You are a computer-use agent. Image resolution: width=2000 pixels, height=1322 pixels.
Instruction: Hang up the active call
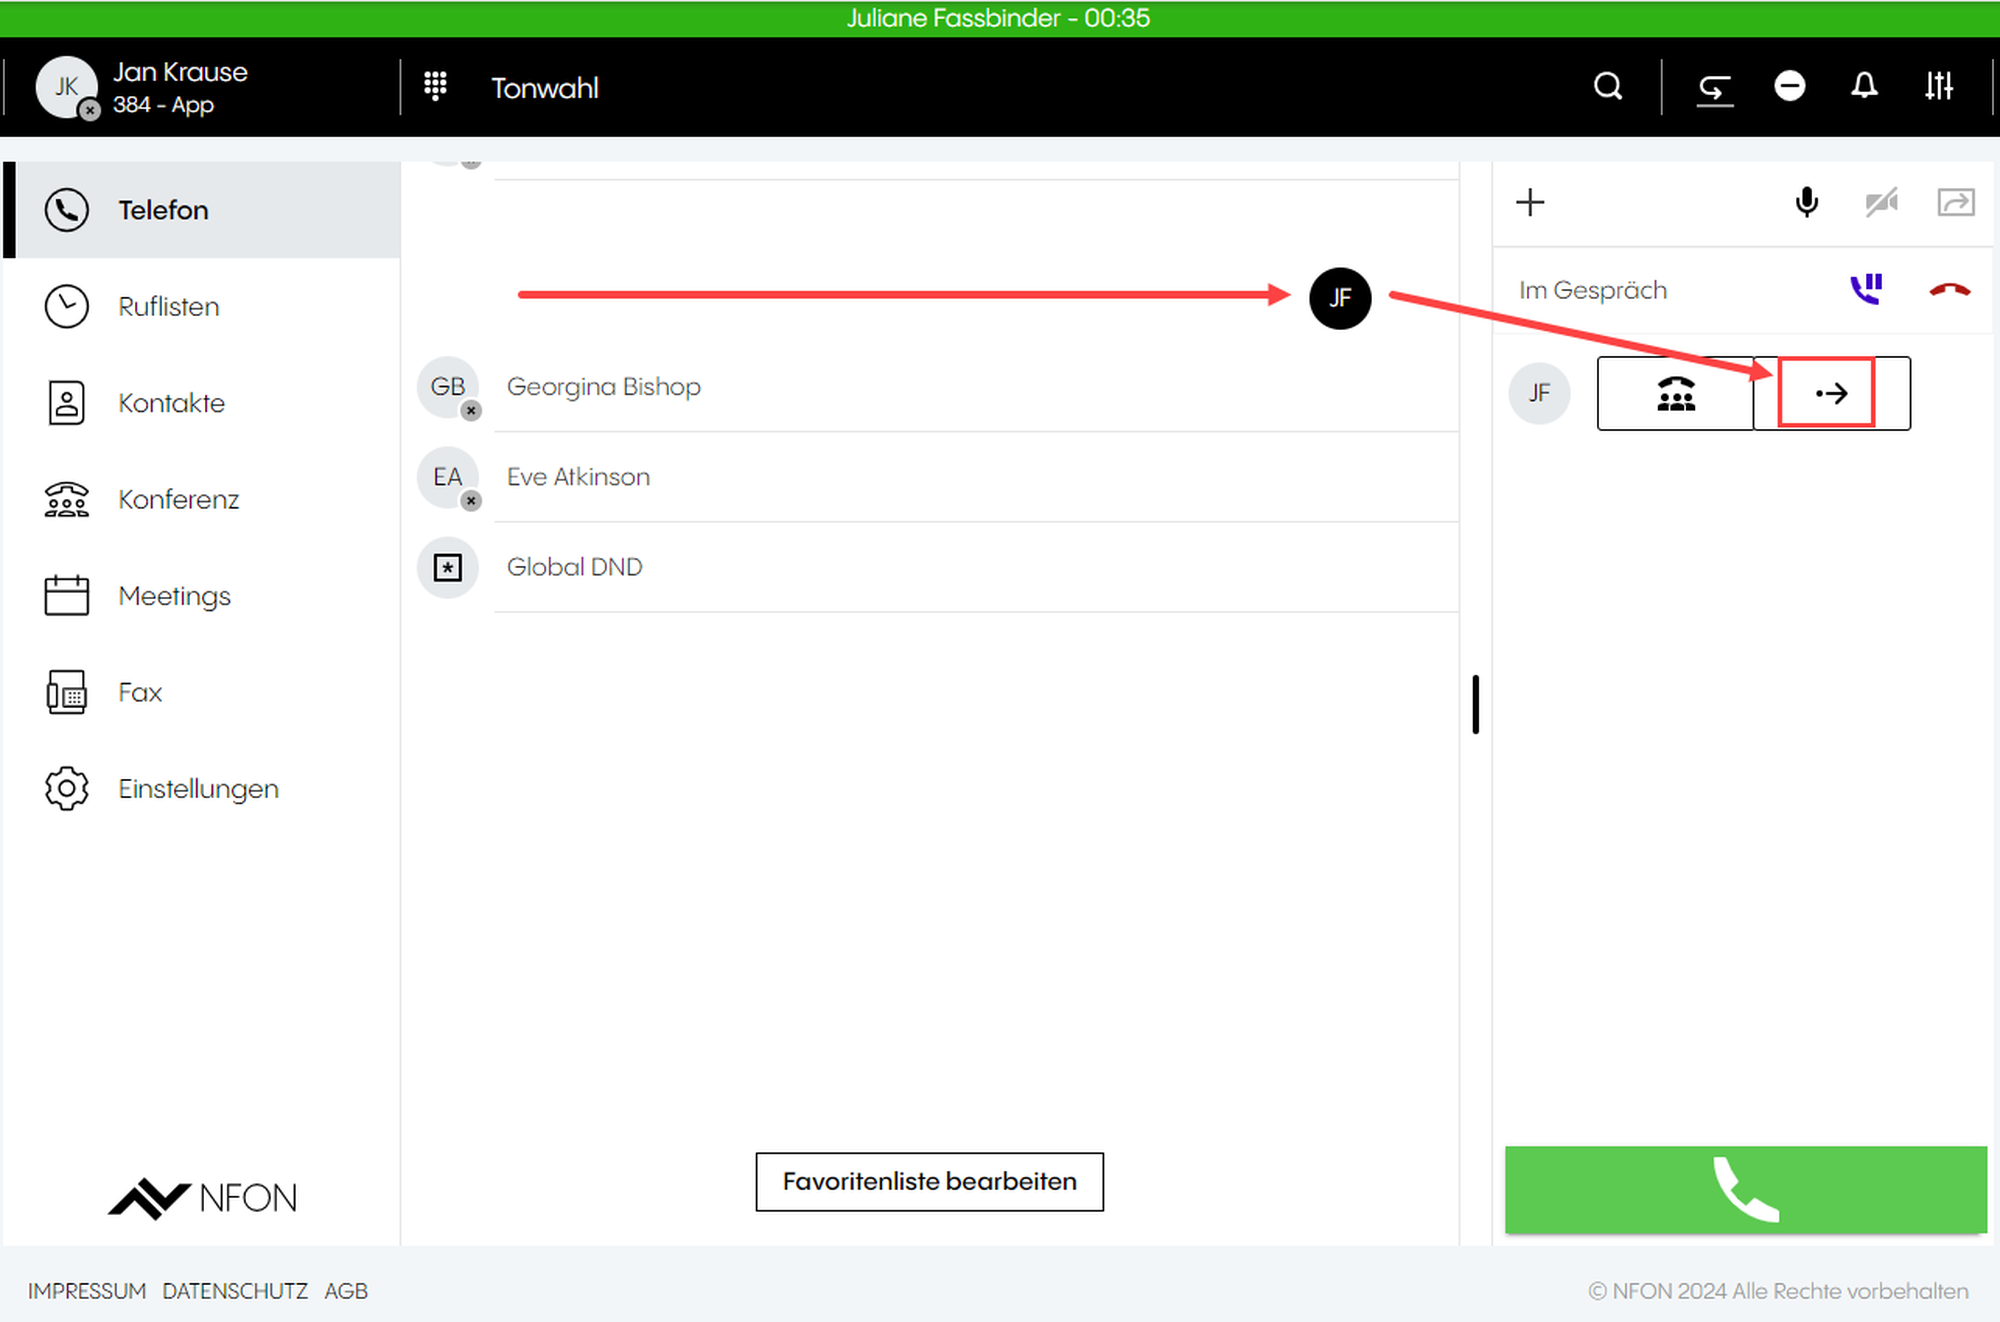pos(1949,290)
